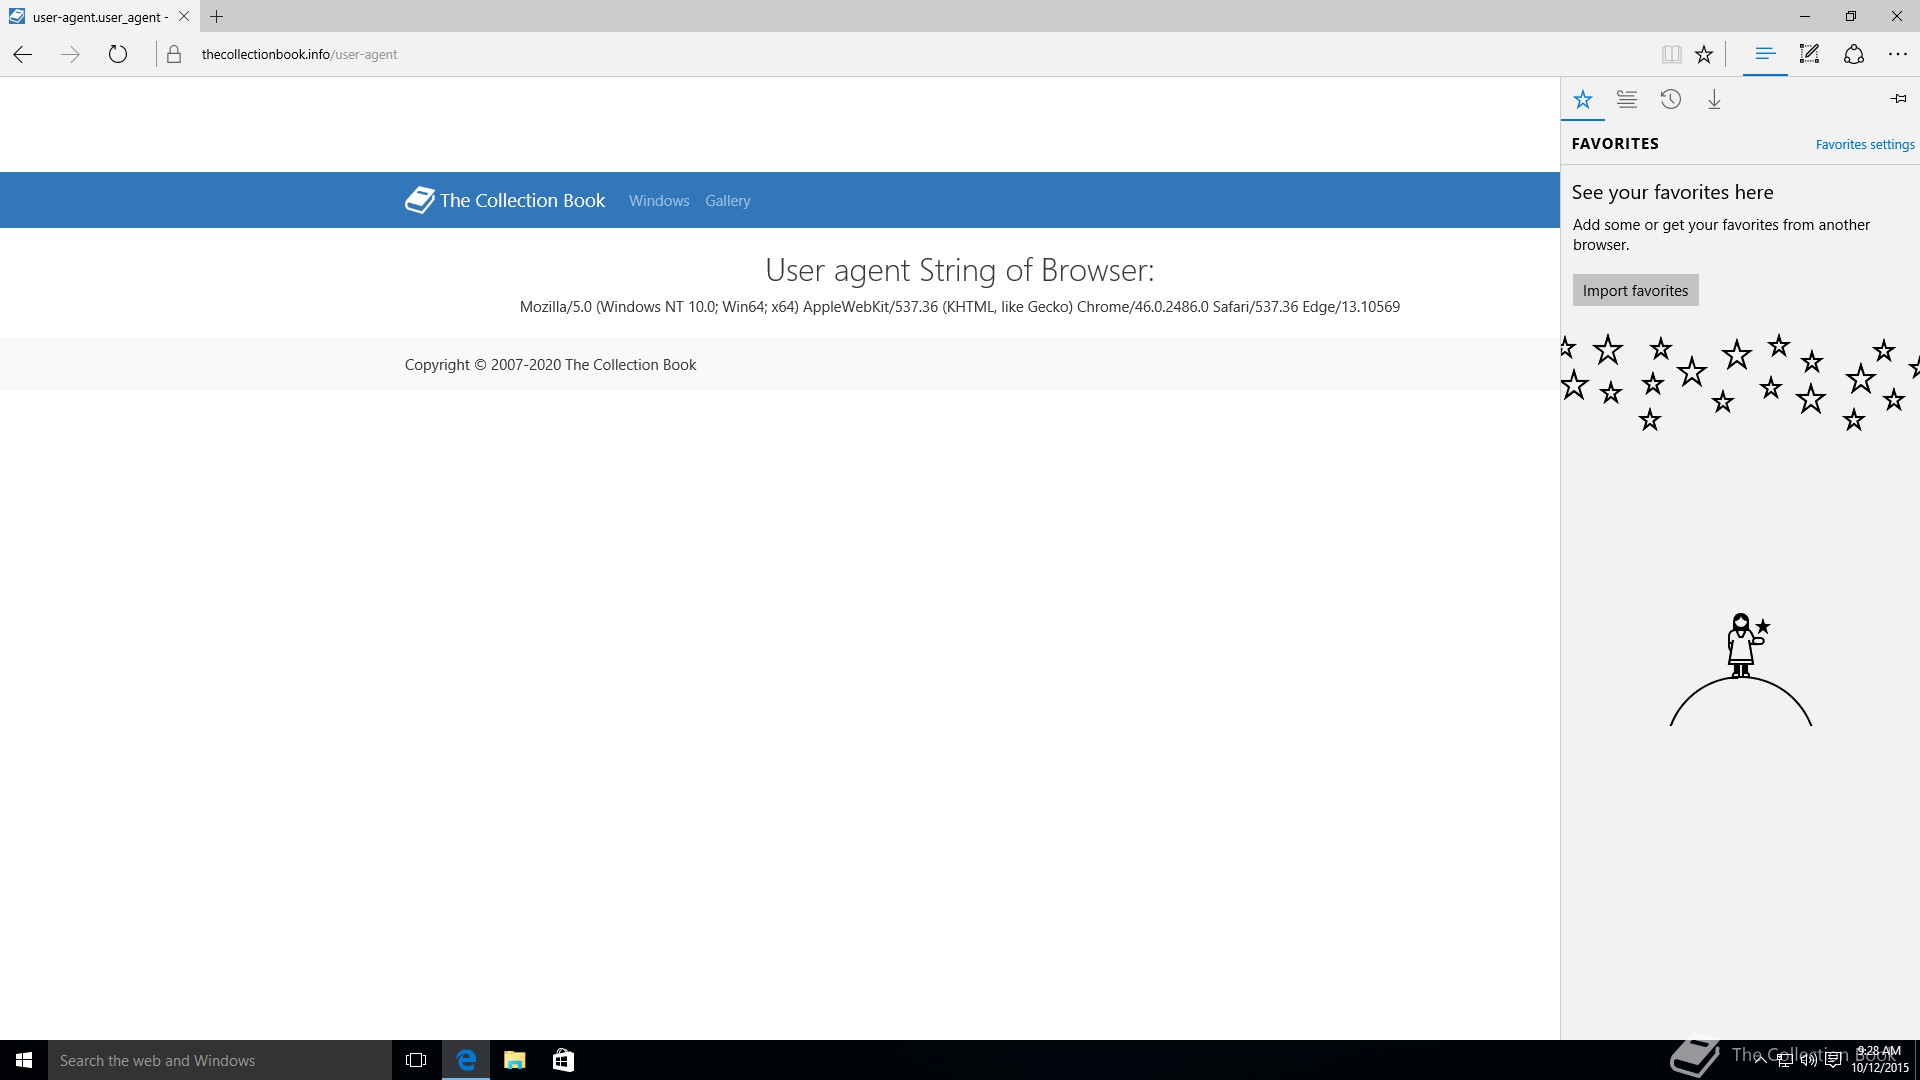Image resolution: width=1920 pixels, height=1080 pixels.
Task: Open Windows link in site navbar
Action: [x=658, y=201]
